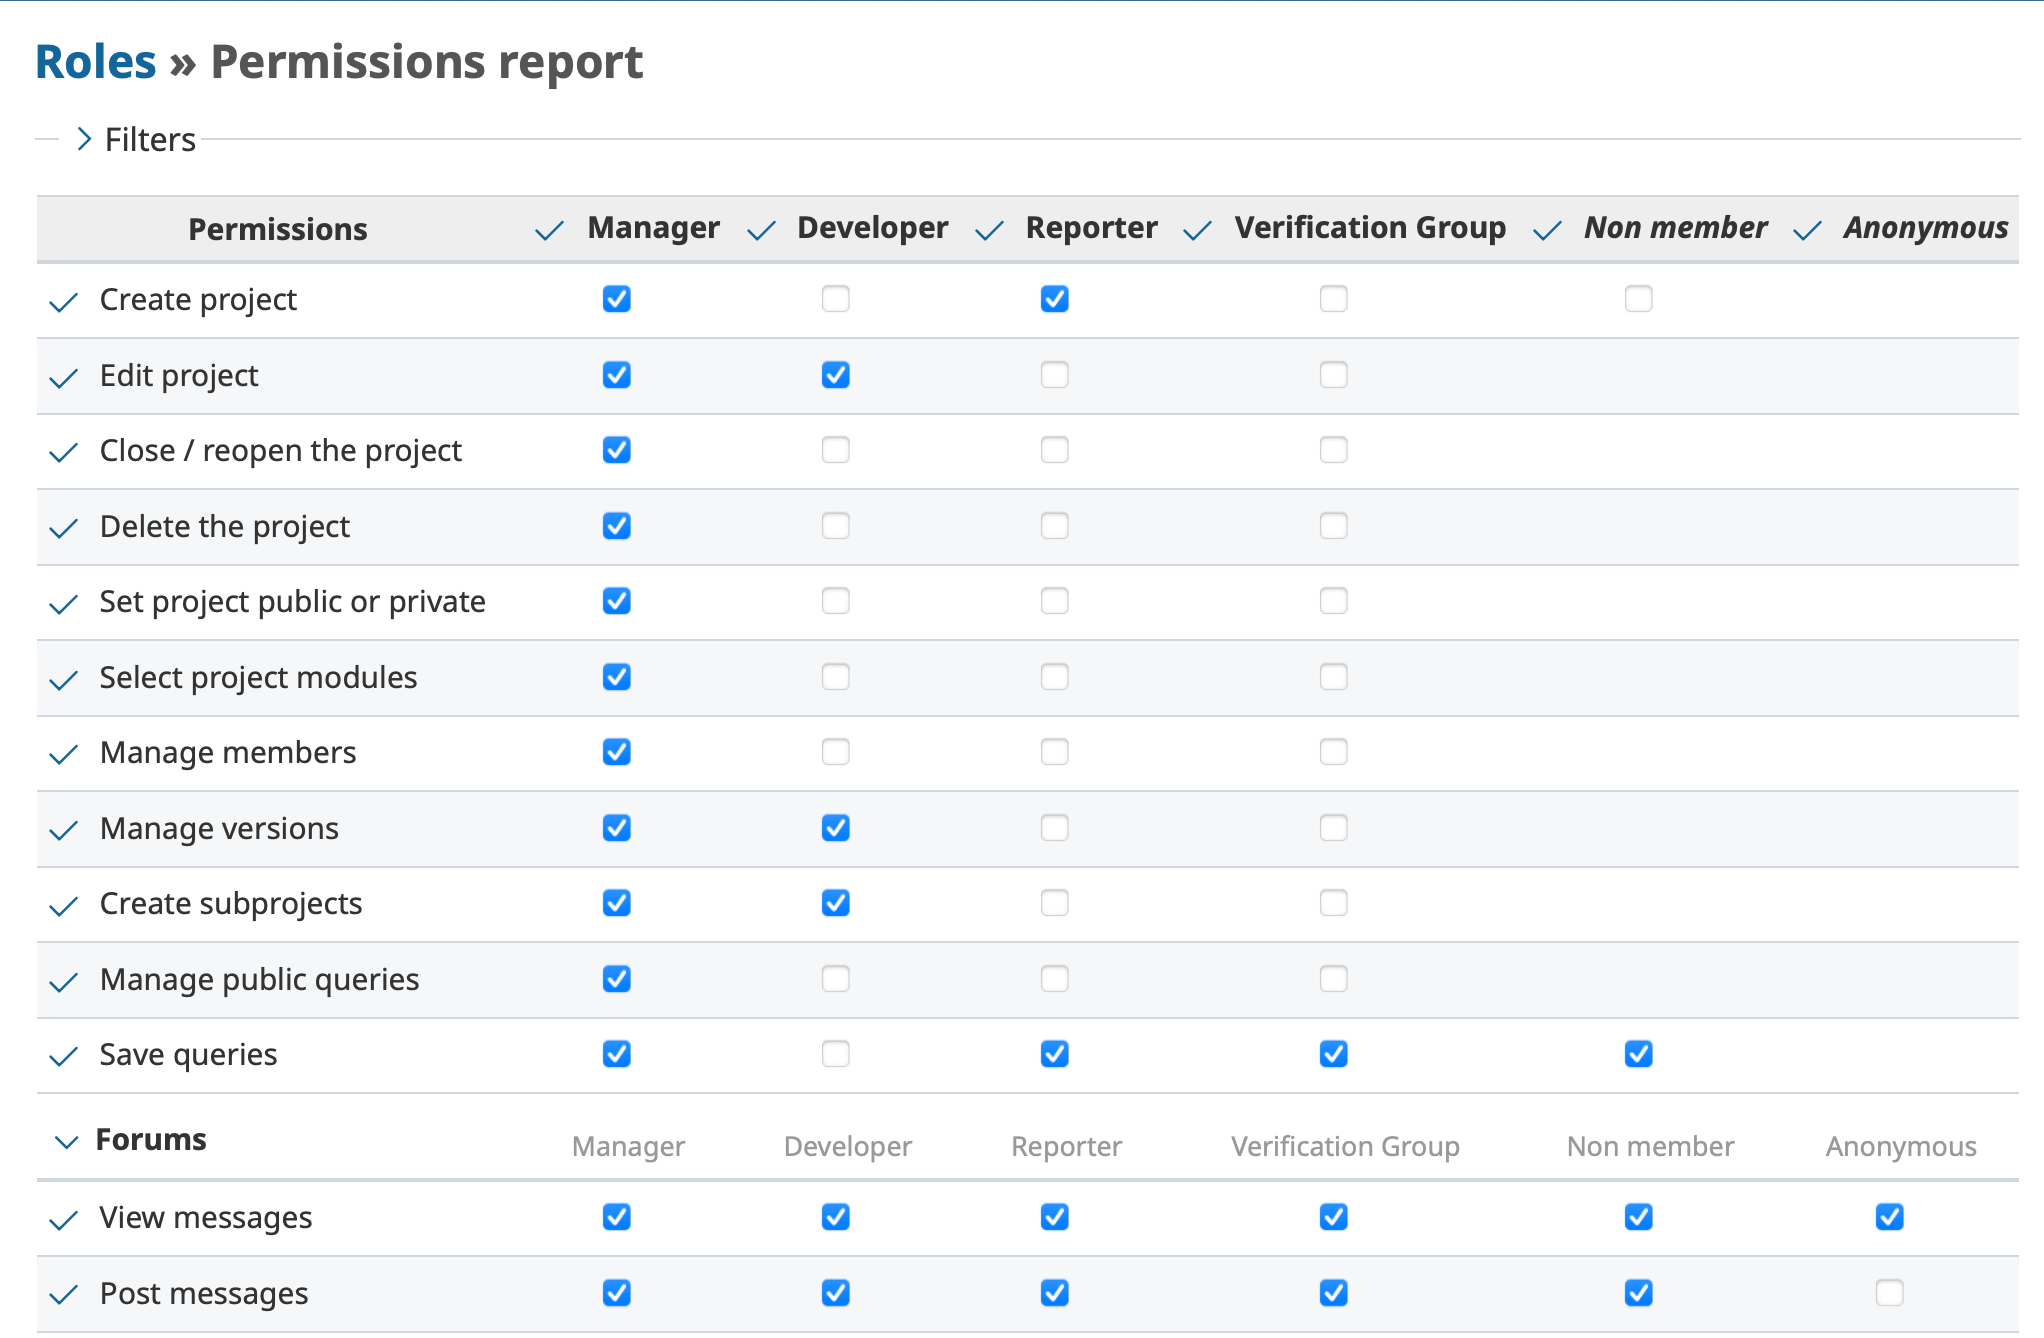Check the whole Create project row
The width and height of the screenshot is (2044, 1338).
tap(62, 302)
